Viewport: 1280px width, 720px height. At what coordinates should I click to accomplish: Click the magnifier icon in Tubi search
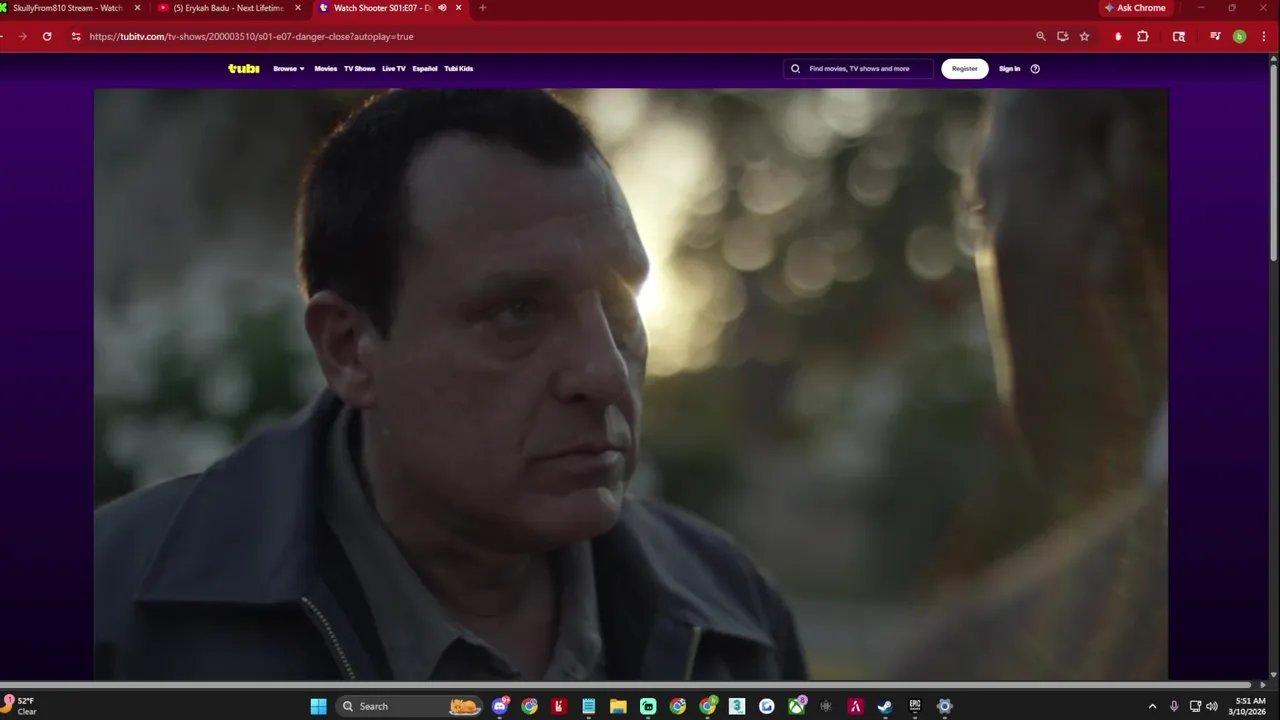796,69
